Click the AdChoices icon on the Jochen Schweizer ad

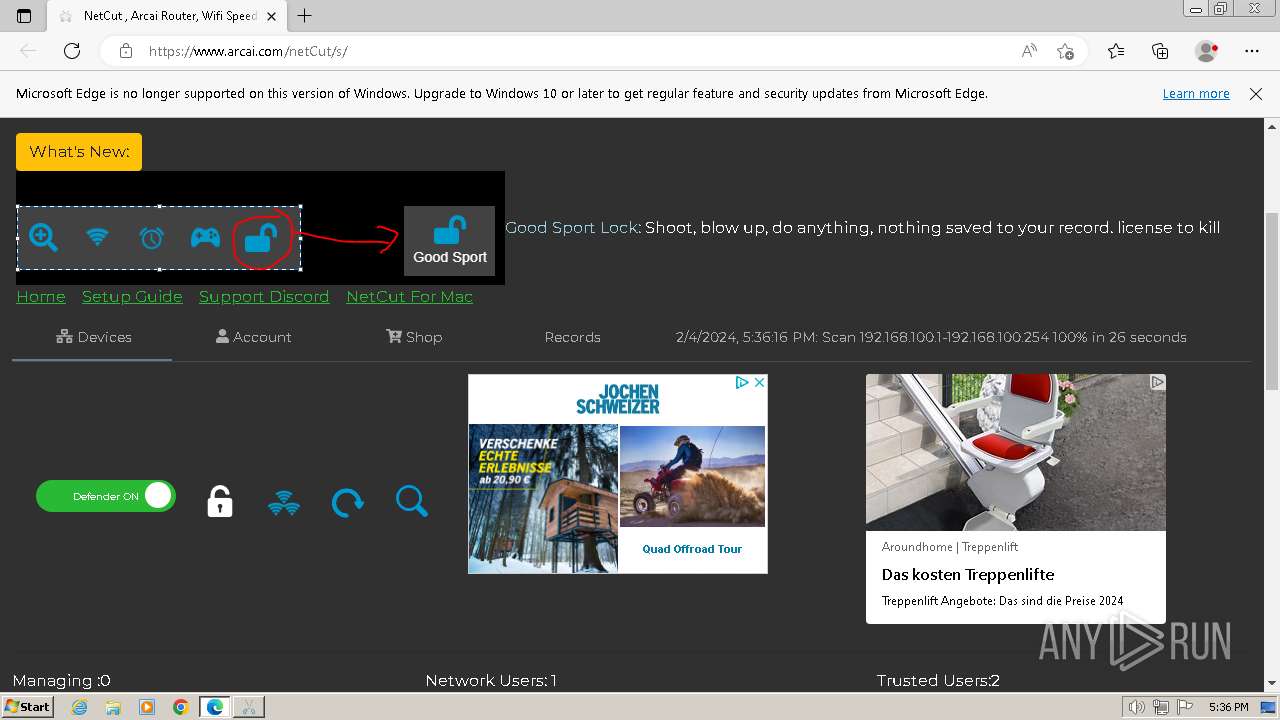pos(742,382)
